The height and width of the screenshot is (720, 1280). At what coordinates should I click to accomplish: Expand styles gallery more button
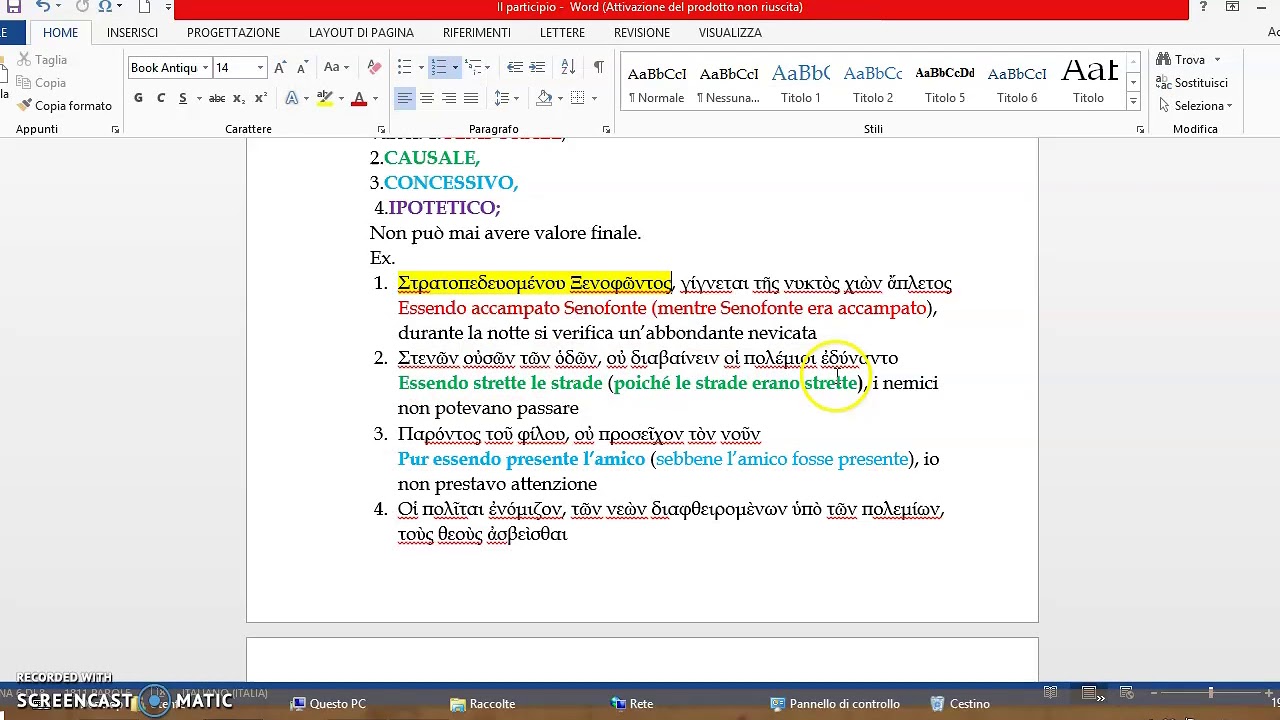1133,102
